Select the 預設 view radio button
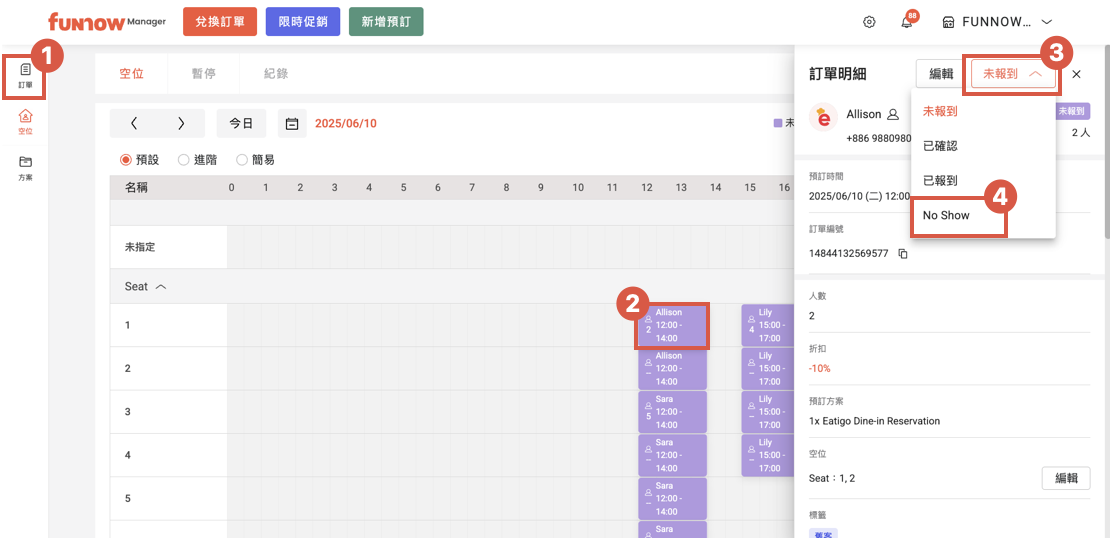This screenshot has width=1110, height=538. click(x=126, y=160)
